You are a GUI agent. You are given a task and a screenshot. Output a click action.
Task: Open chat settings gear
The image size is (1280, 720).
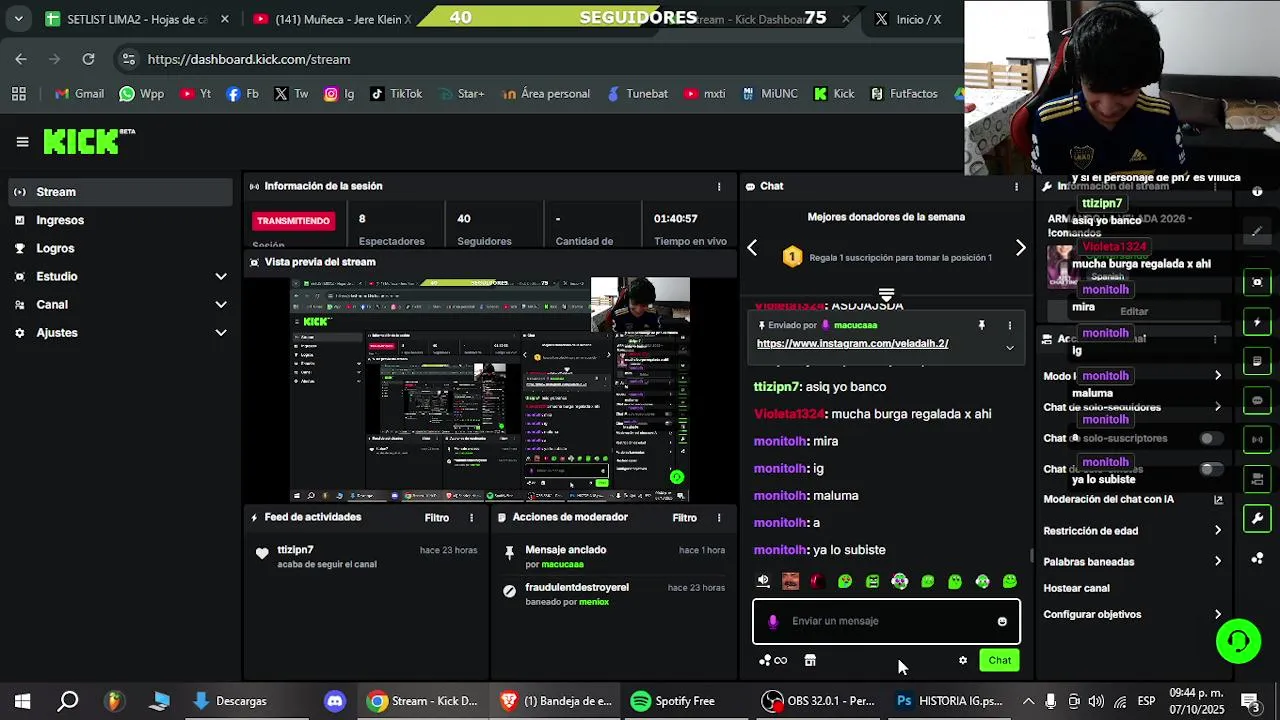[963, 660]
